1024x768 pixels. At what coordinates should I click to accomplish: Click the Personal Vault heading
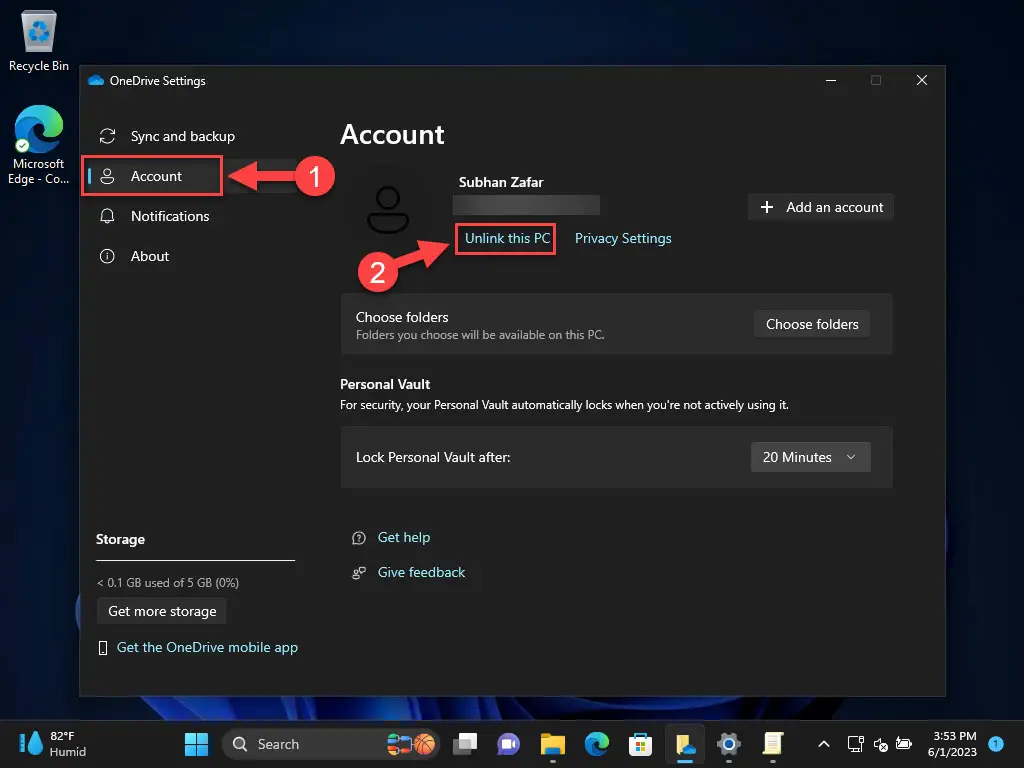[385, 384]
